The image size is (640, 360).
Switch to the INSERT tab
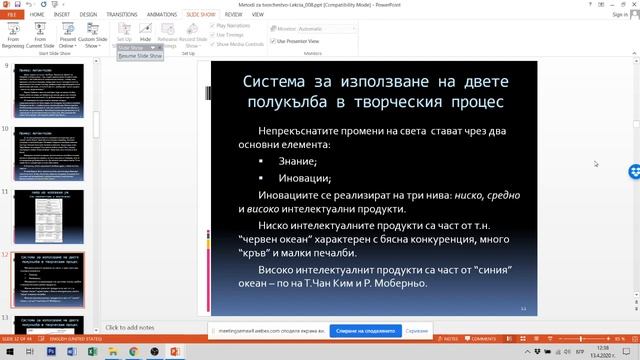click(x=62, y=15)
